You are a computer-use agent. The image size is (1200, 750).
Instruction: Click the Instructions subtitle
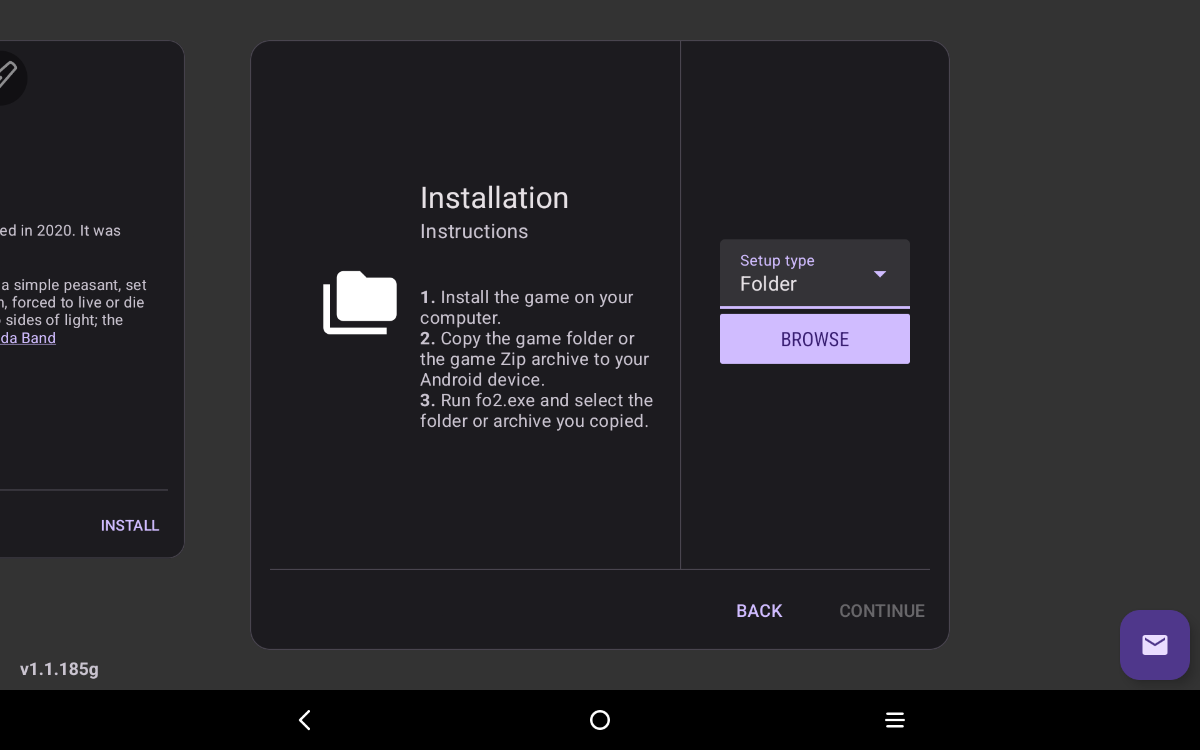coord(474,231)
